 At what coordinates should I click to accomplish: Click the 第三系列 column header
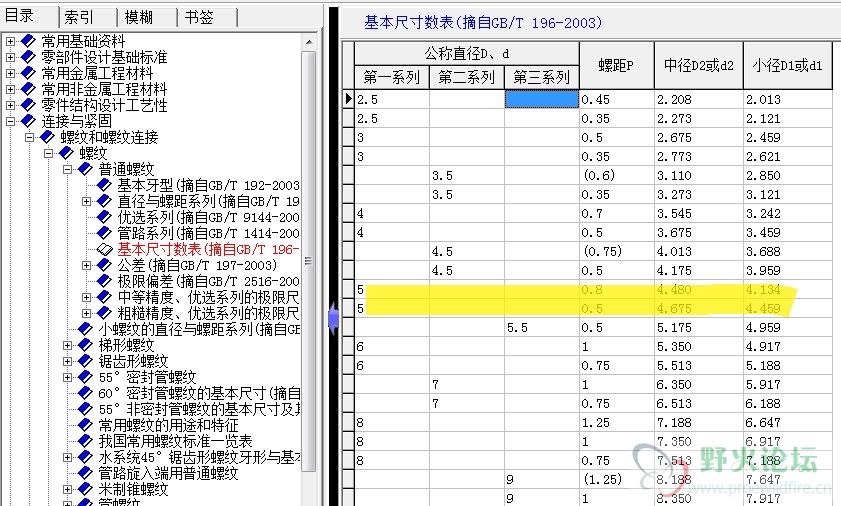click(x=542, y=77)
